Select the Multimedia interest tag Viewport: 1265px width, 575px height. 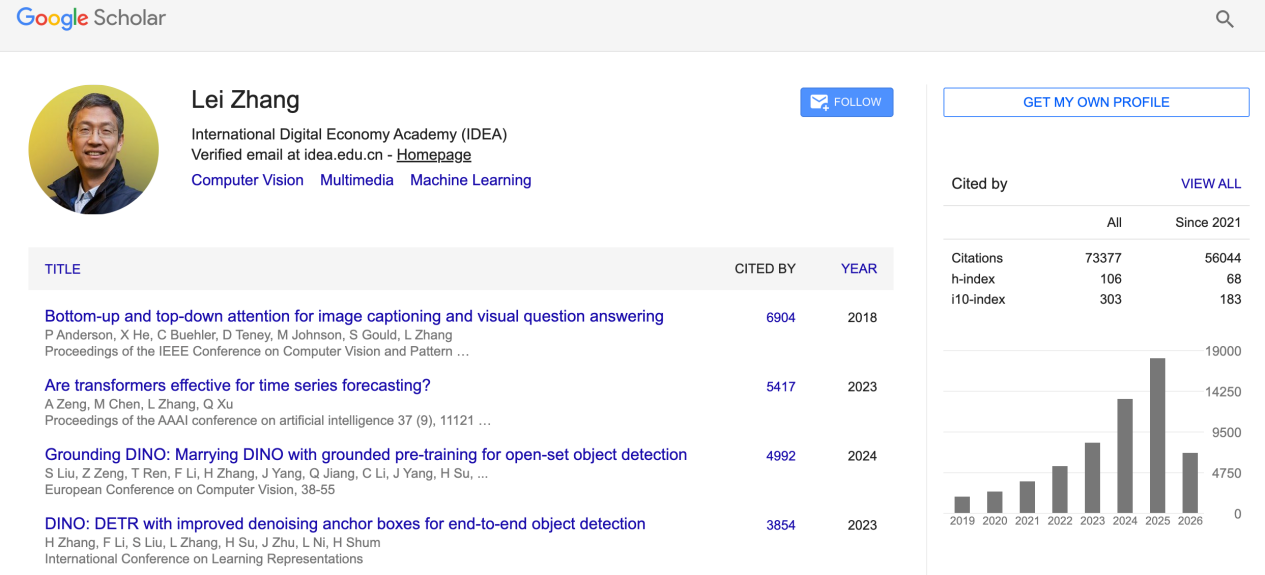pos(357,180)
